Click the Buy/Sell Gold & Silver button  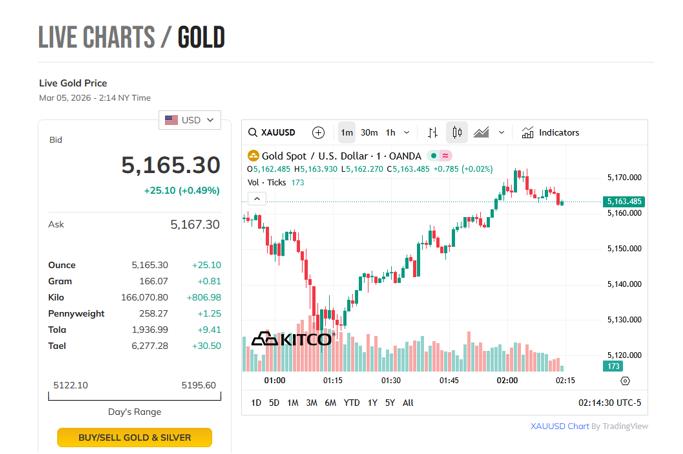click(x=134, y=437)
